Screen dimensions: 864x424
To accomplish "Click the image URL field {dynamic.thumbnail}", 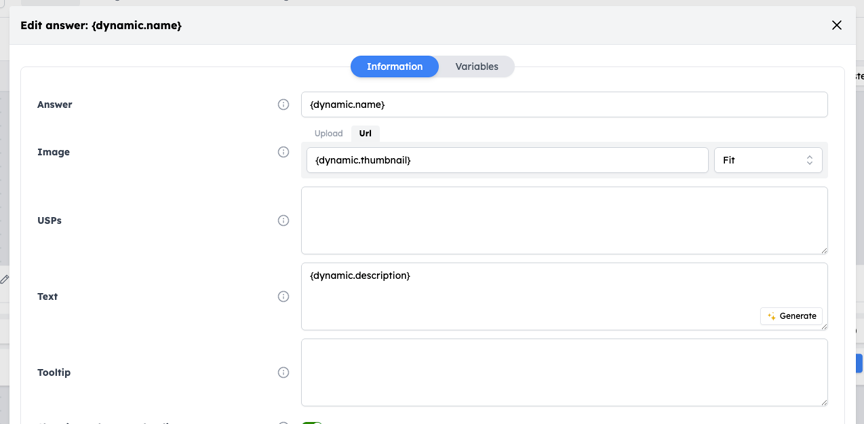I will [x=507, y=160].
